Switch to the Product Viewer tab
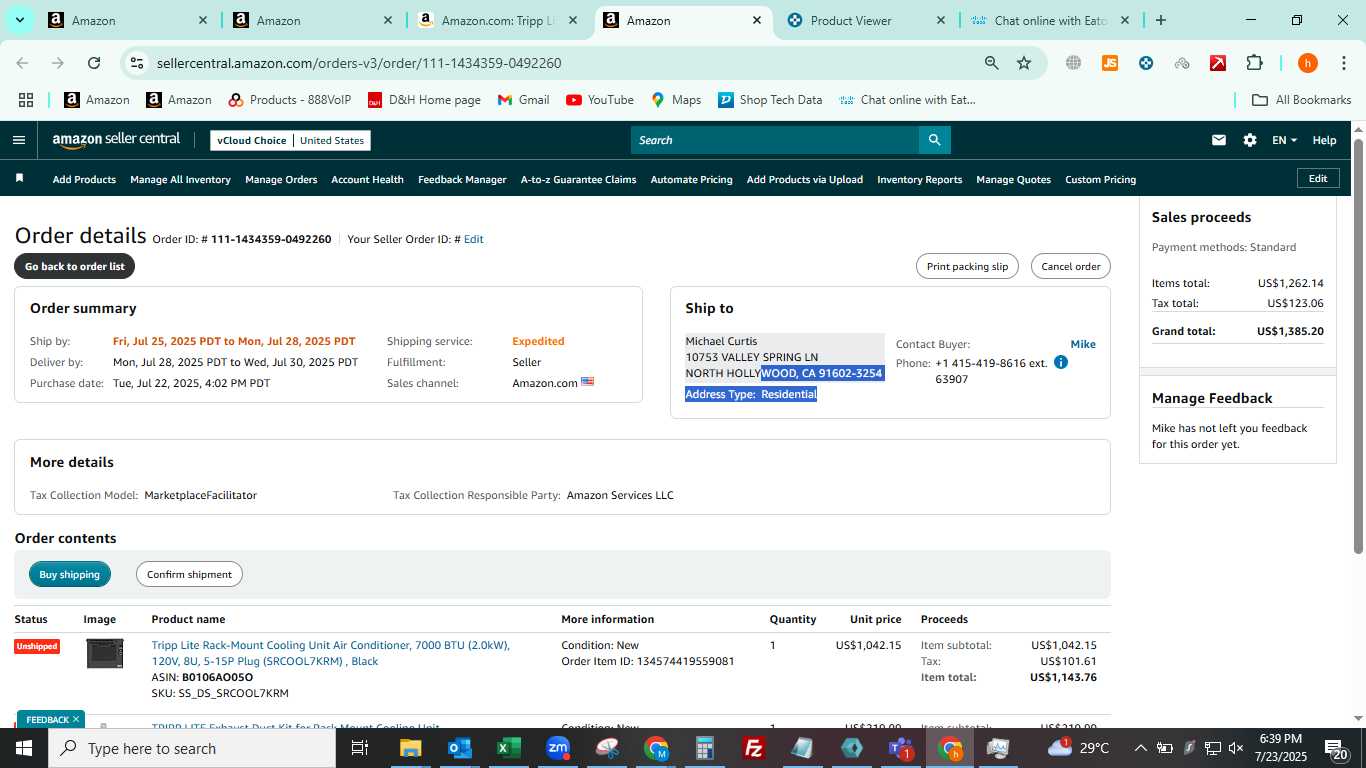This screenshot has width=1366, height=768. tap(865, 20)
